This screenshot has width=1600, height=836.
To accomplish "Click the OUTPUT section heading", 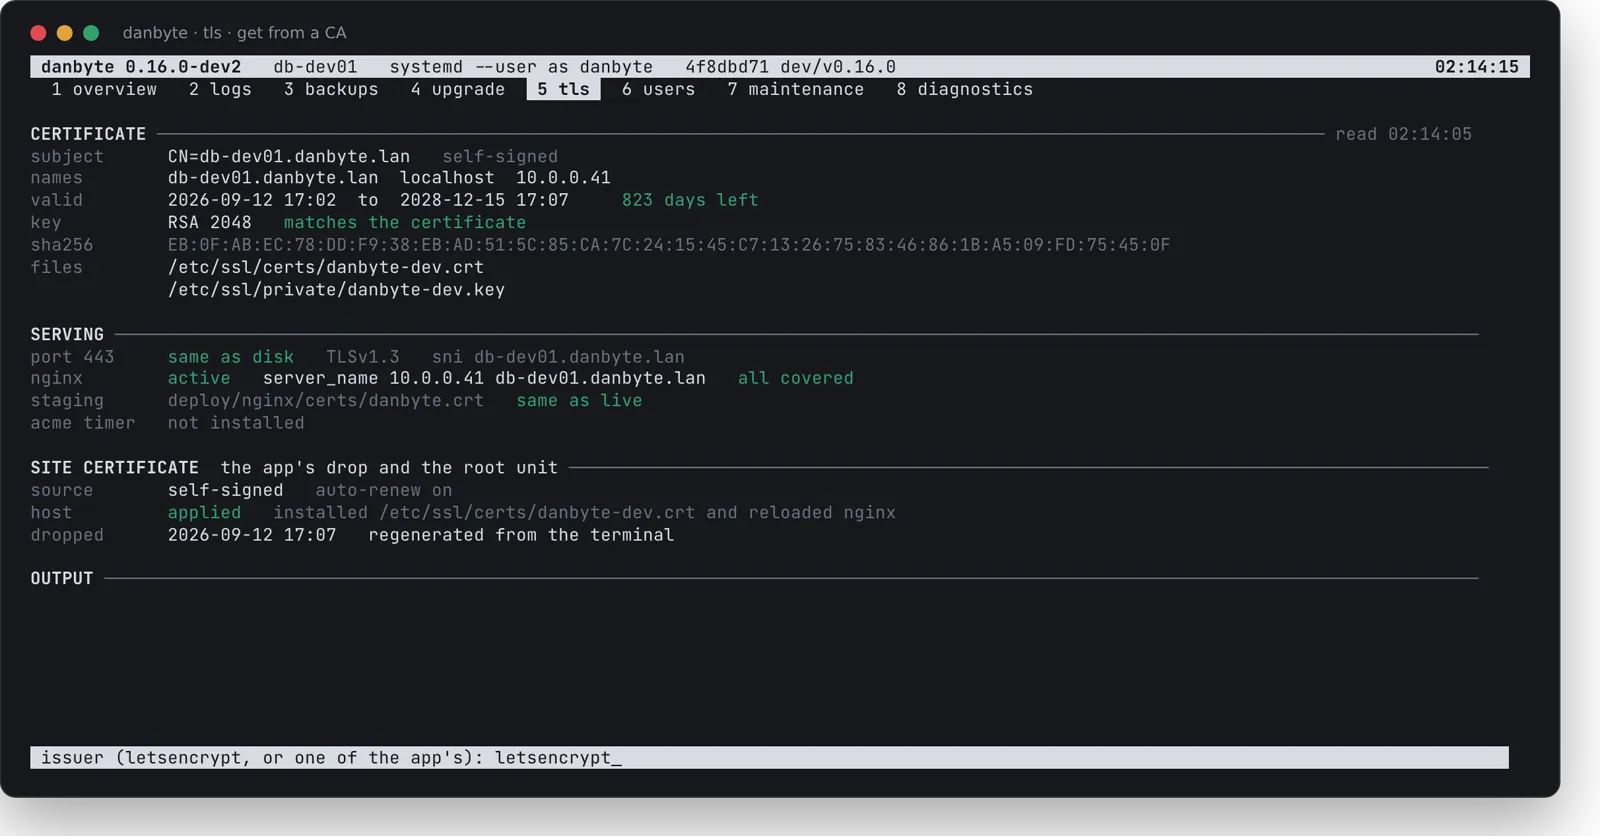I will coord(62,578).
